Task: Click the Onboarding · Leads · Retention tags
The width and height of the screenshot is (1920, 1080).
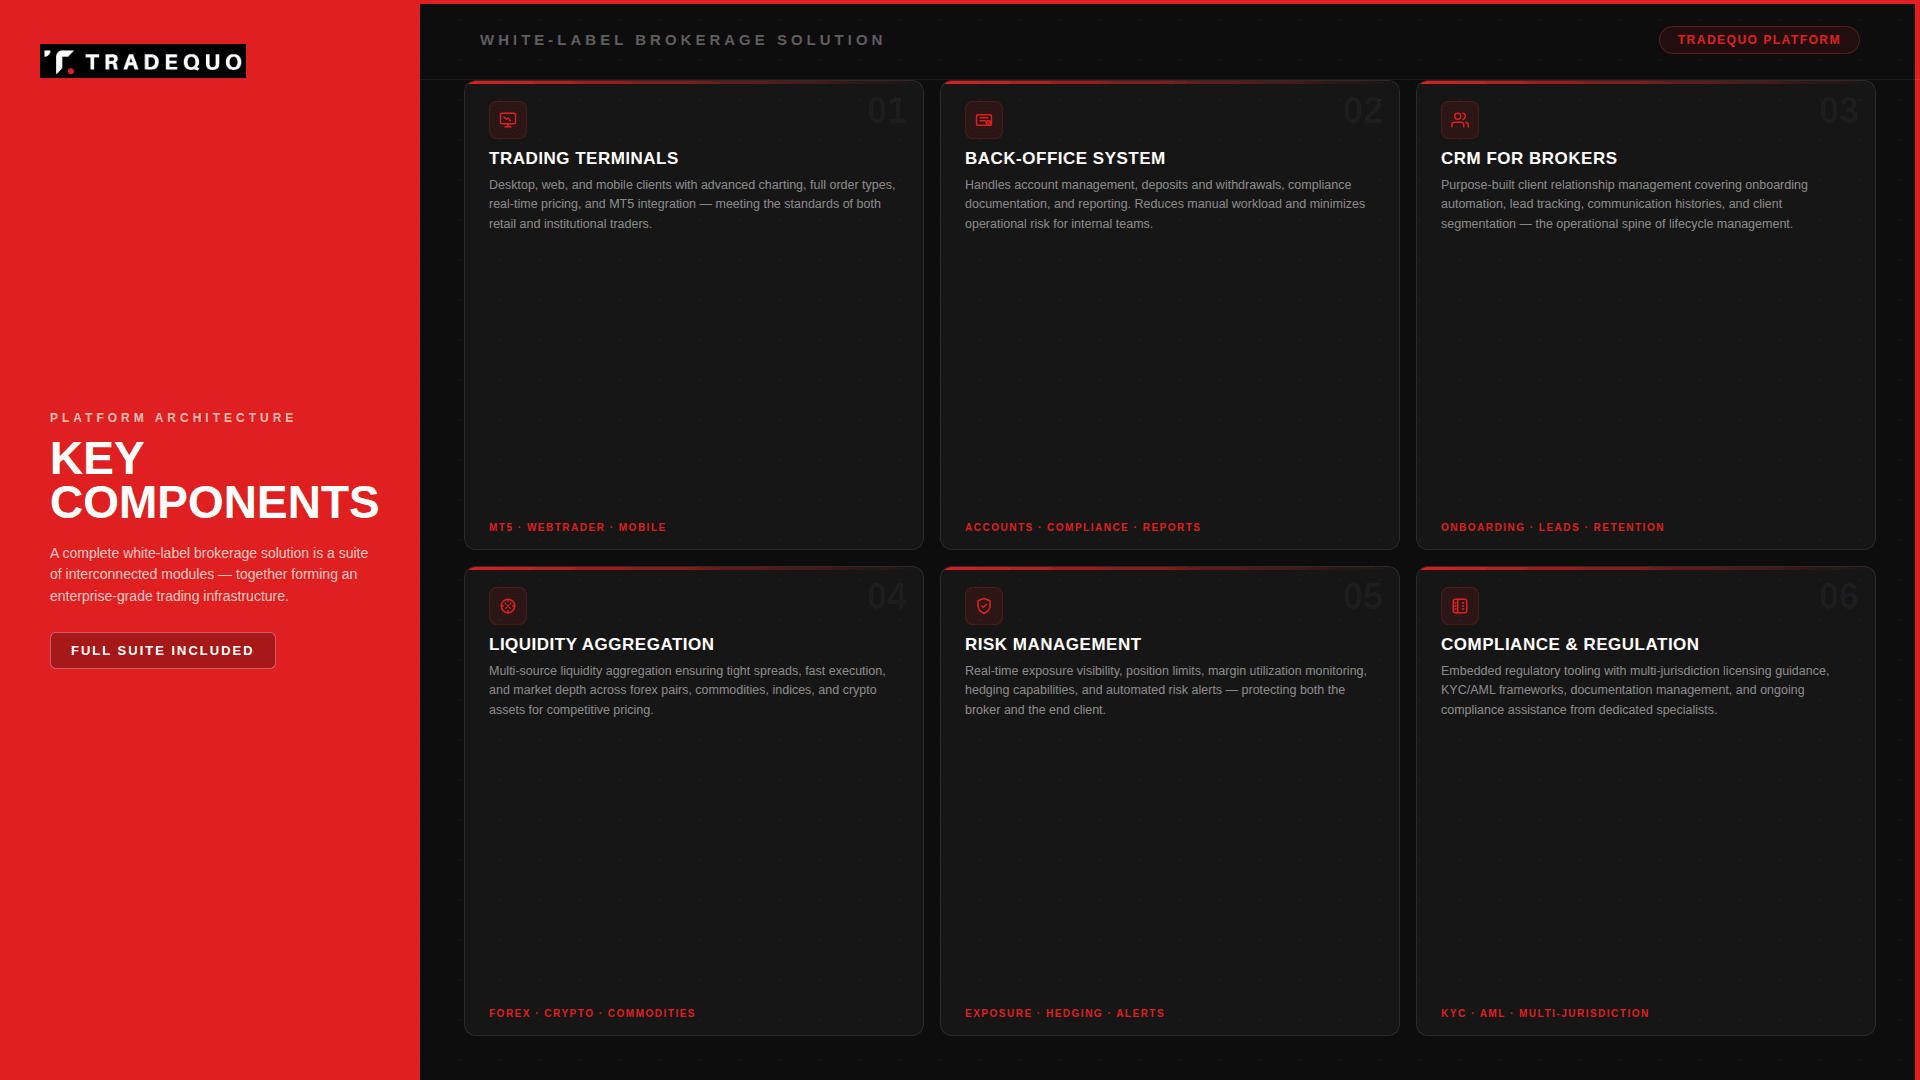Action: 1553,527
